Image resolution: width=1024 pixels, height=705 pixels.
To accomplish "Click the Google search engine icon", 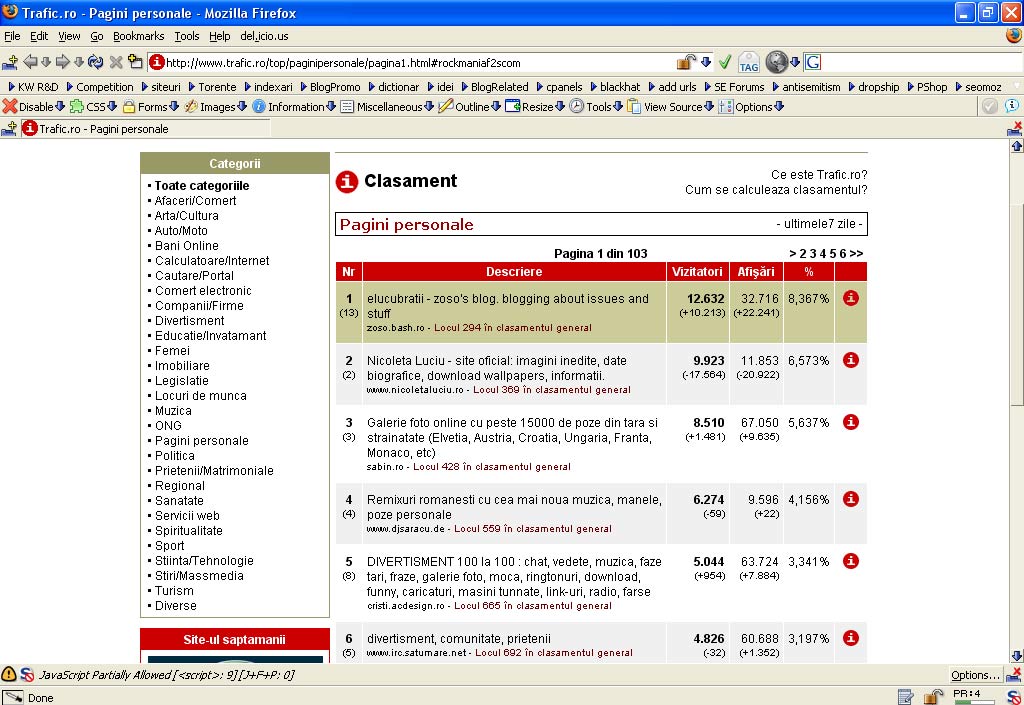I will coord(812,62).
